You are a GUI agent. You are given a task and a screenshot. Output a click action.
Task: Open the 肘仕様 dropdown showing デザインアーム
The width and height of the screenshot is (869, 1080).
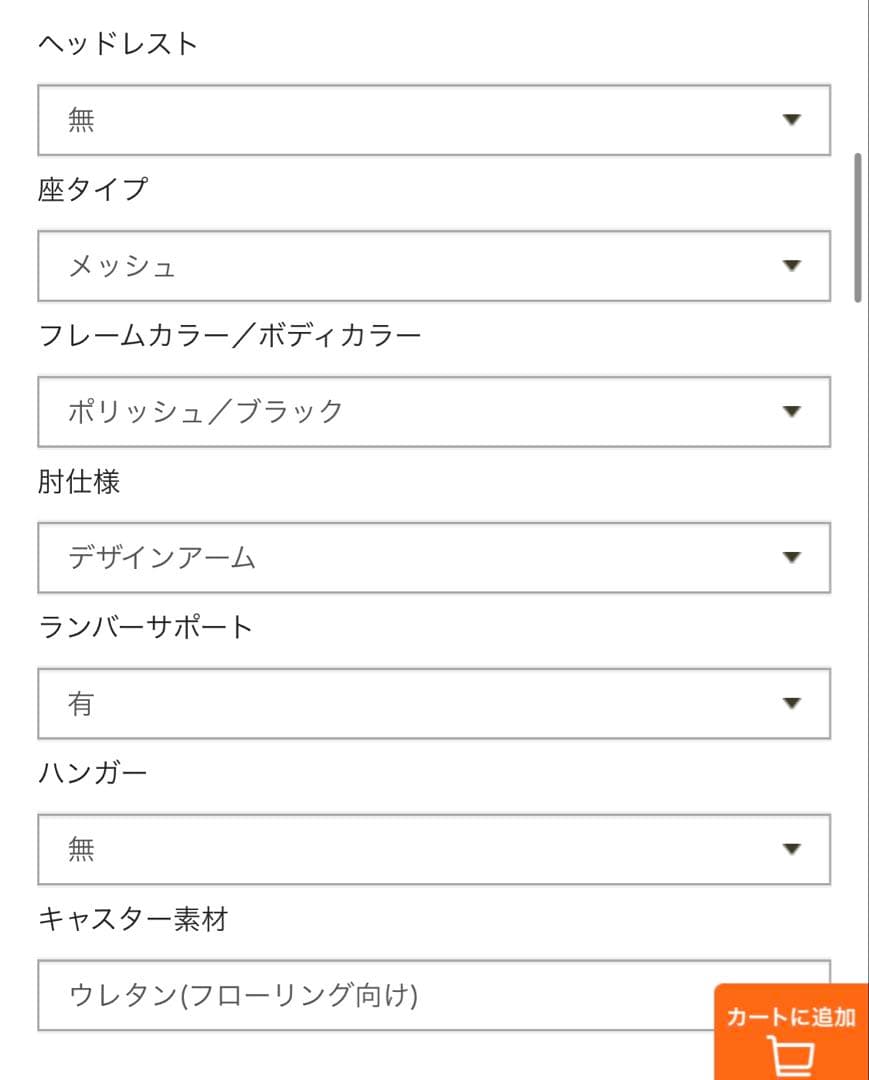click(x=433, y=557)
